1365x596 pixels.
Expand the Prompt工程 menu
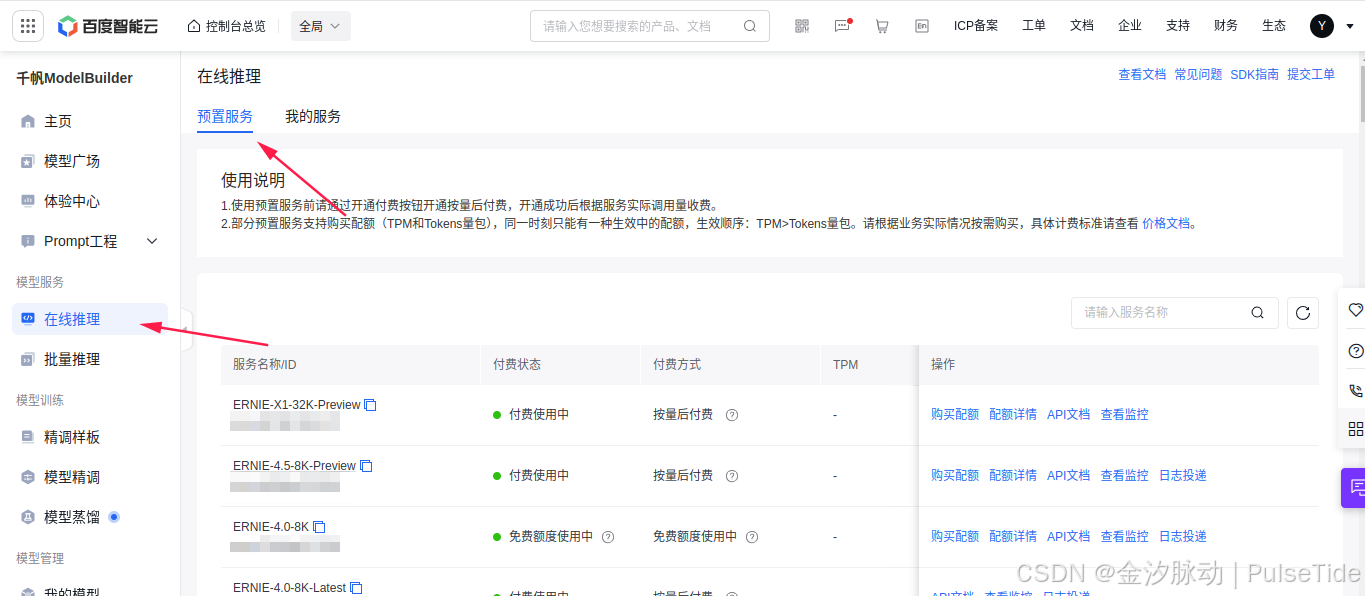[x=153, y=241]
